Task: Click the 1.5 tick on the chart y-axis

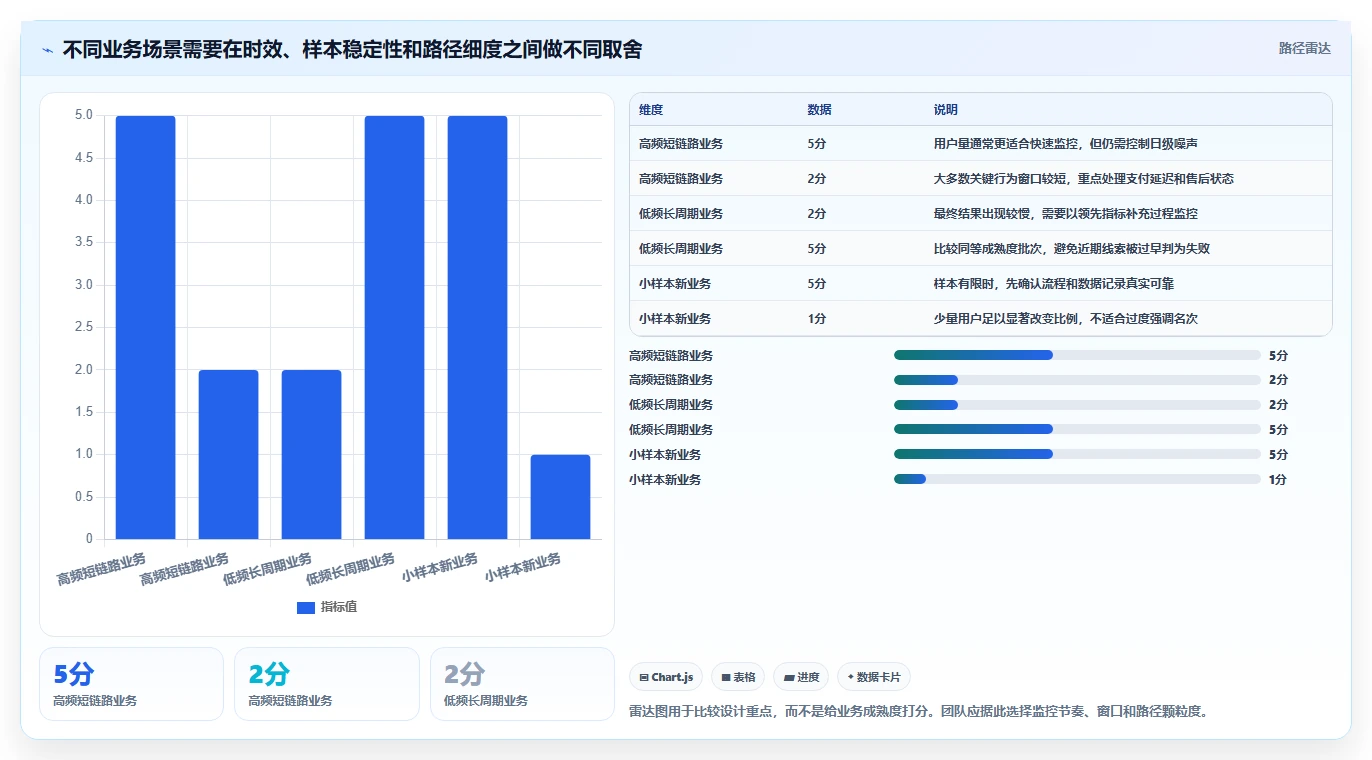Action: [x=84, y=412]
